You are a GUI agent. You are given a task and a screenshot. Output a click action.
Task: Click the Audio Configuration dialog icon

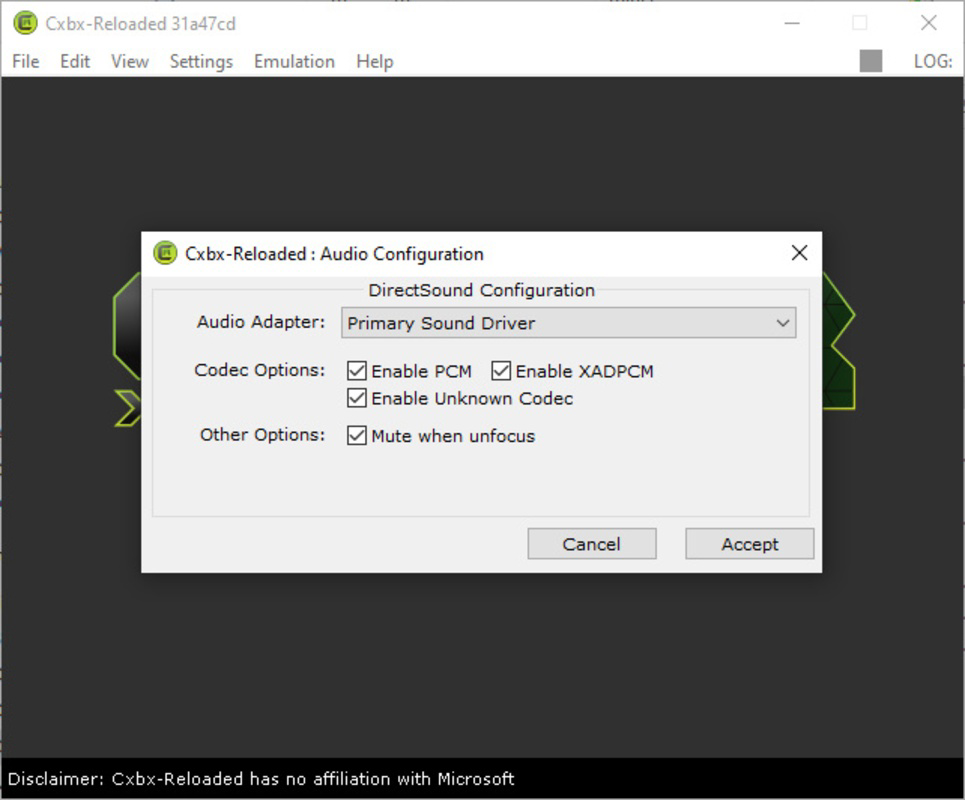[165, 253]
